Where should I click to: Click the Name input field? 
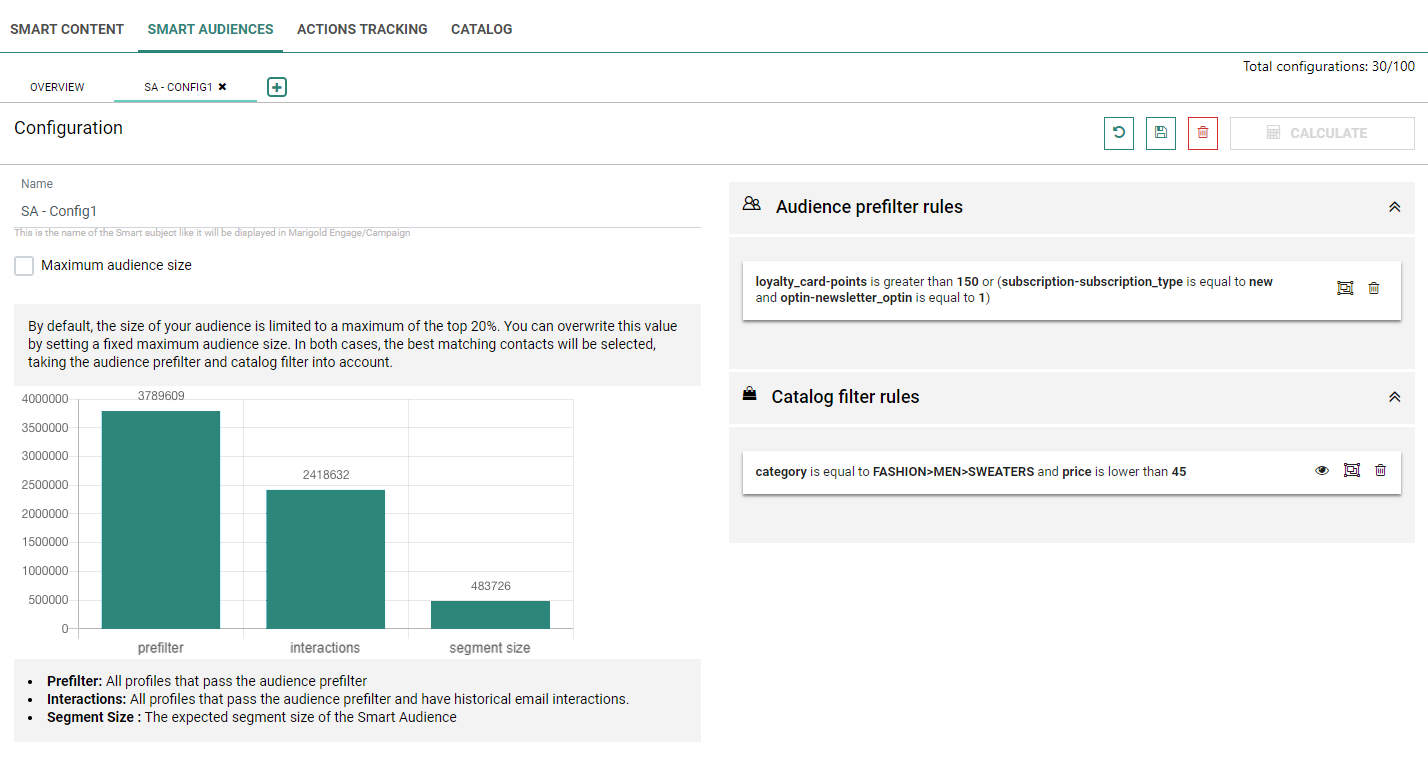coord(357,211)
